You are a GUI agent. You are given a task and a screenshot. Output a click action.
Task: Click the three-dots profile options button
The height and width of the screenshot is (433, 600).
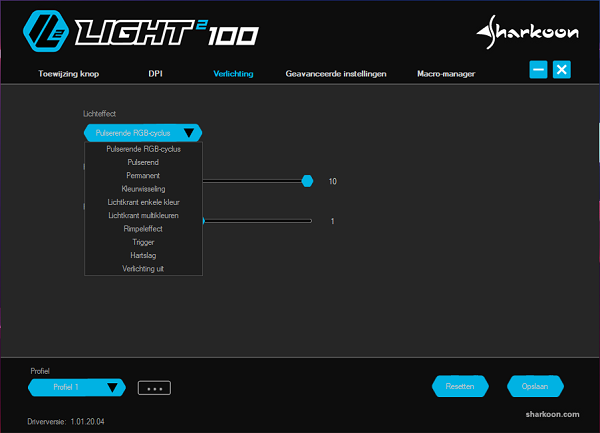click(154, 388)
